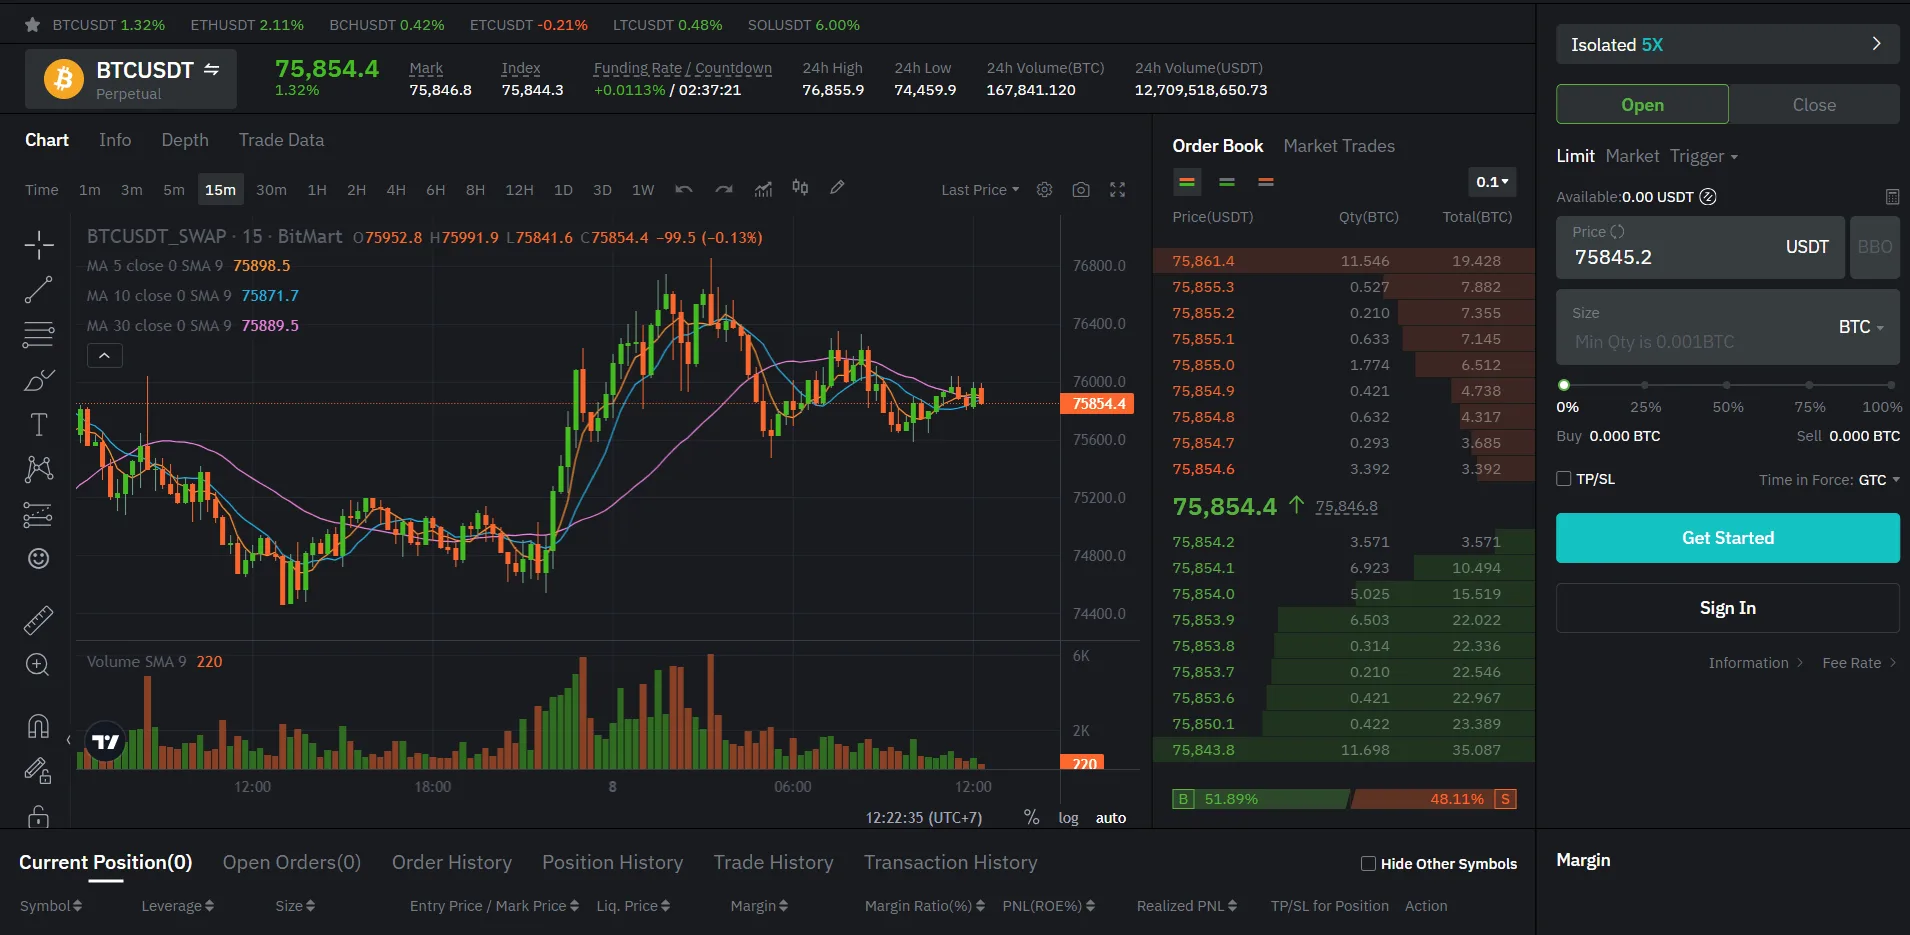Enter fullscreen chart mode

point(1118,189)
